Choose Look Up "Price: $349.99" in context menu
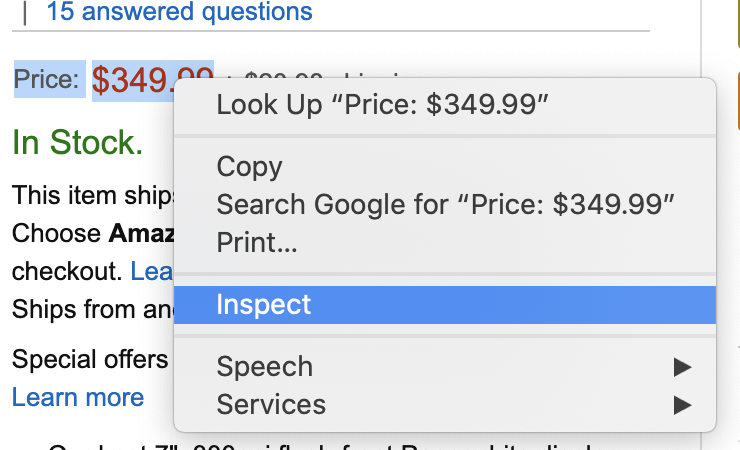The image size is (740, 450). [x=383, y=105]
